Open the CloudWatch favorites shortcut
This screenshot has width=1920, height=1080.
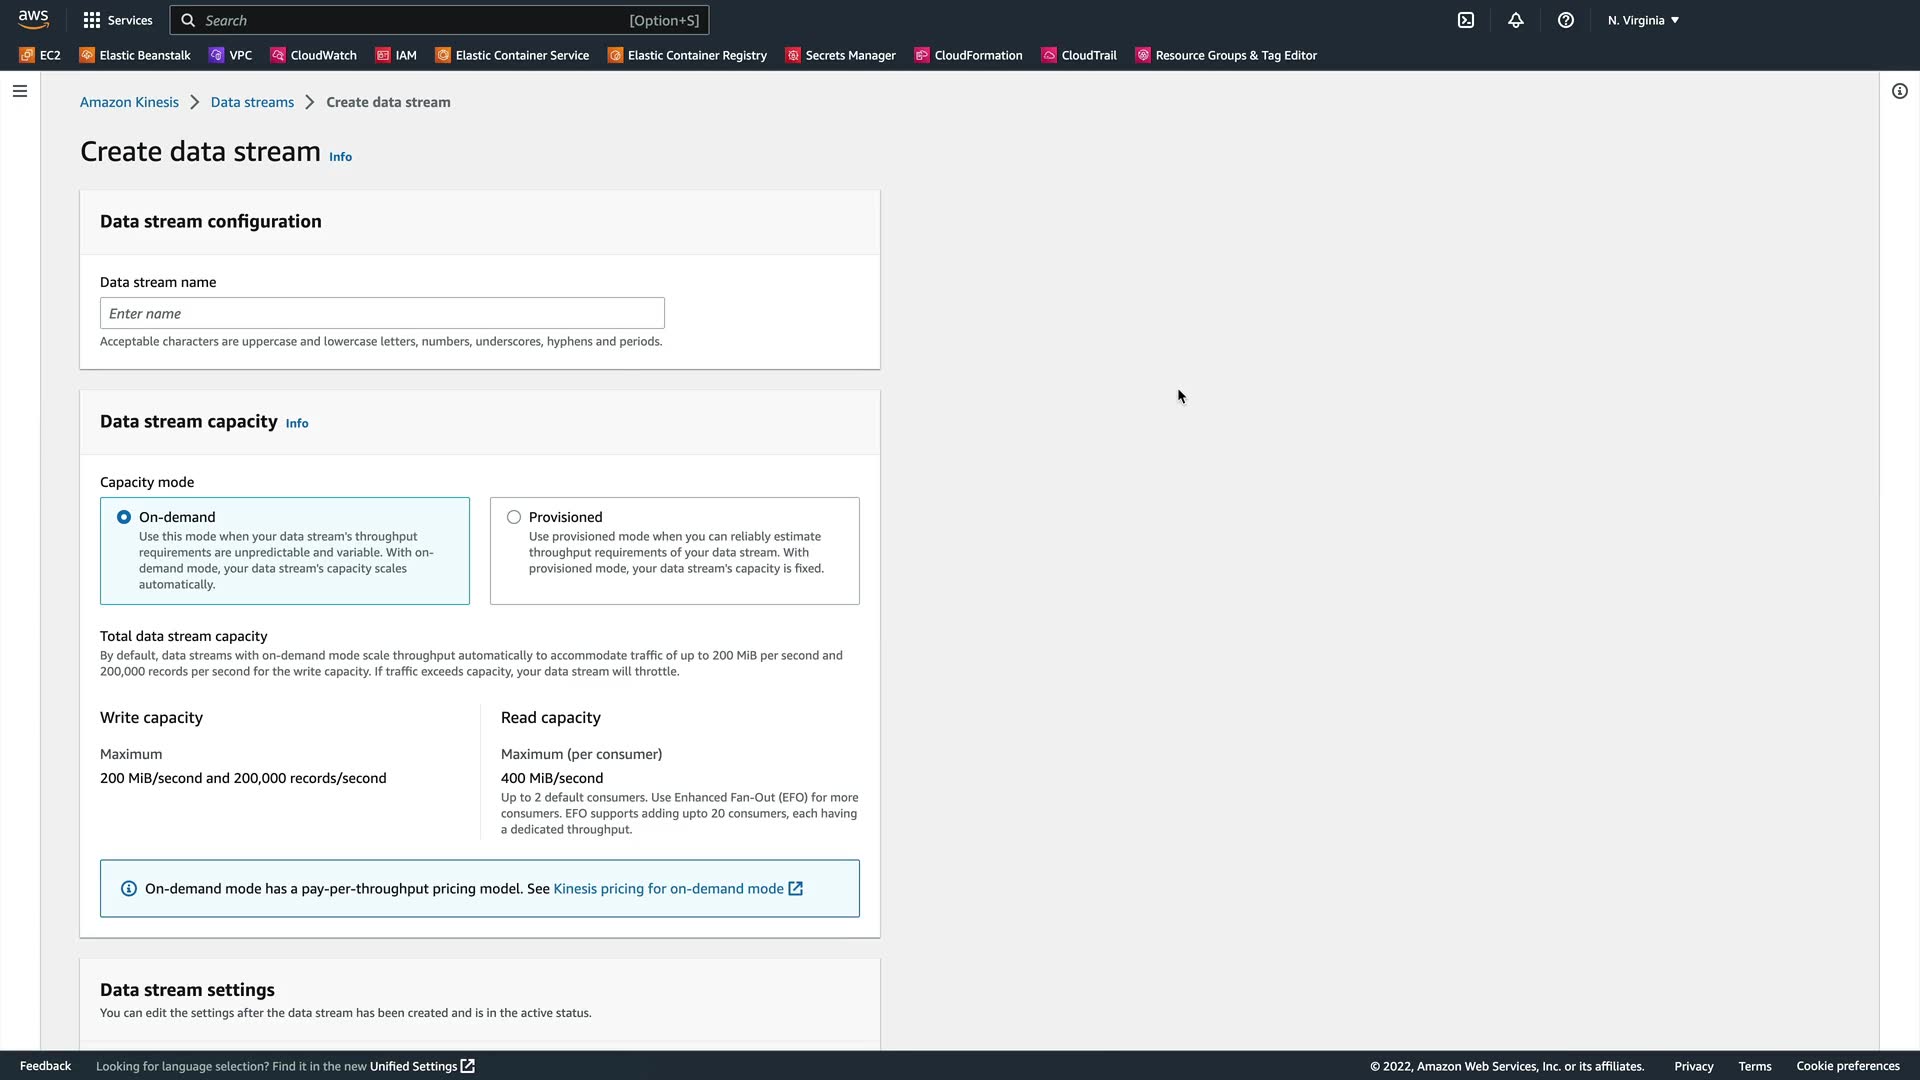313,55
